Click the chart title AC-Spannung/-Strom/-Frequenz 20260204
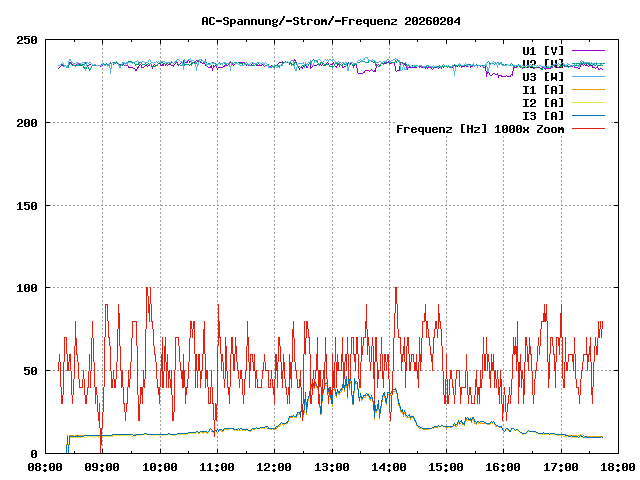Image resolution: width=640 pixels, height=480 pixels. (x=319, y=20)
